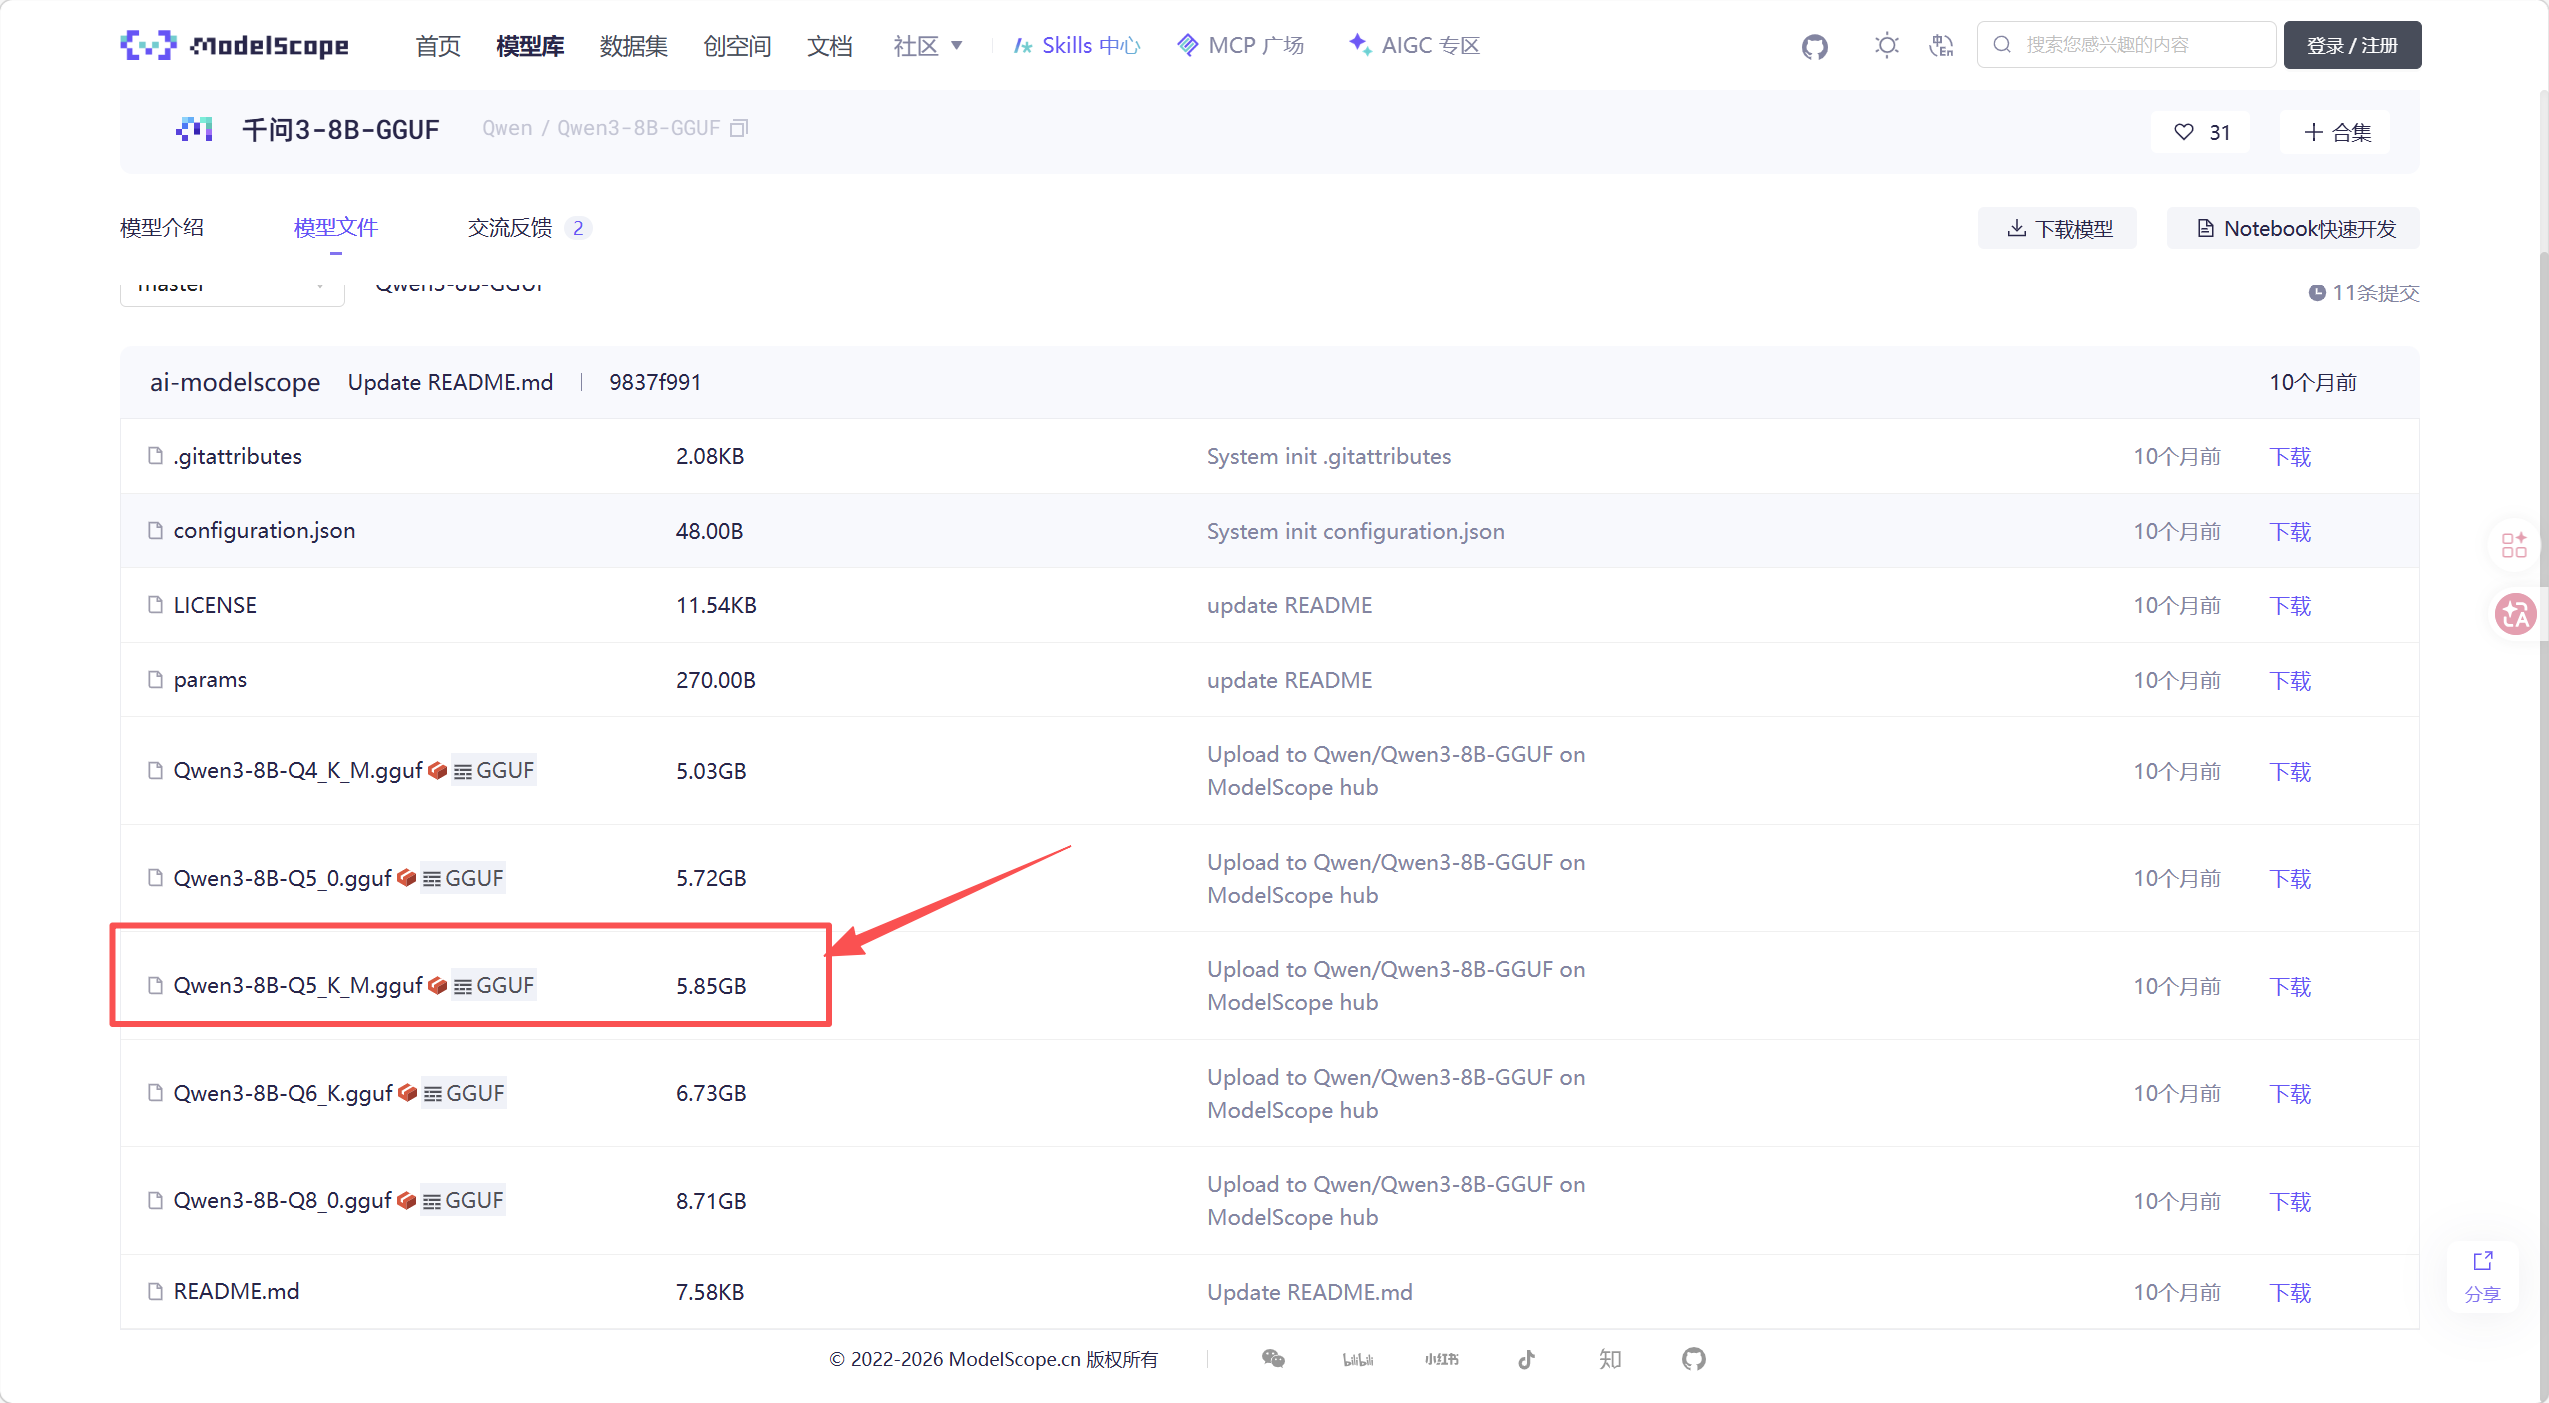This screenshot has width=2549, height=1403.
Task: Open GGUF viewer for Qwen3-8B-Q5_K_M.gguf
Action: [x=494, y=985]
